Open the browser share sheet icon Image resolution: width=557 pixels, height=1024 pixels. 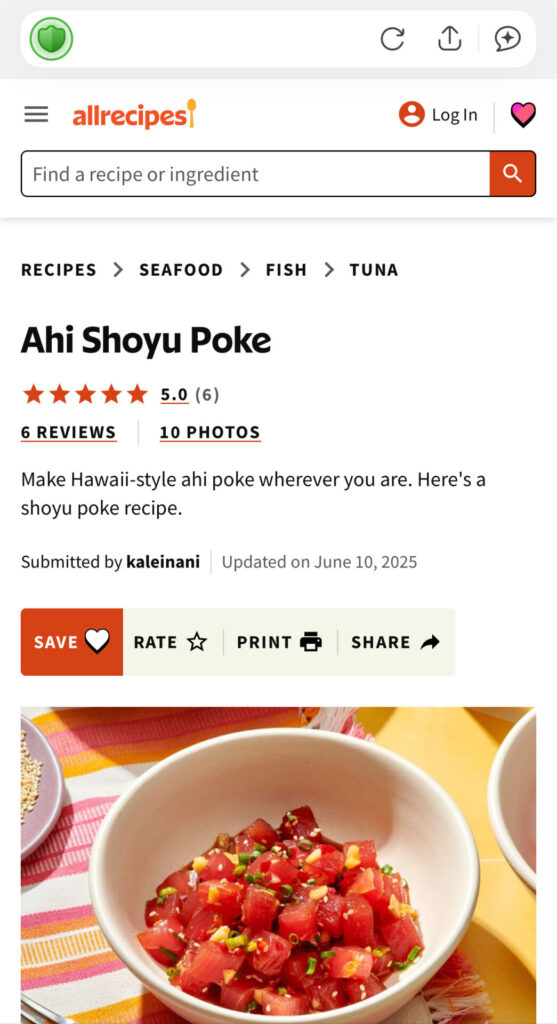tap(449, 39)
